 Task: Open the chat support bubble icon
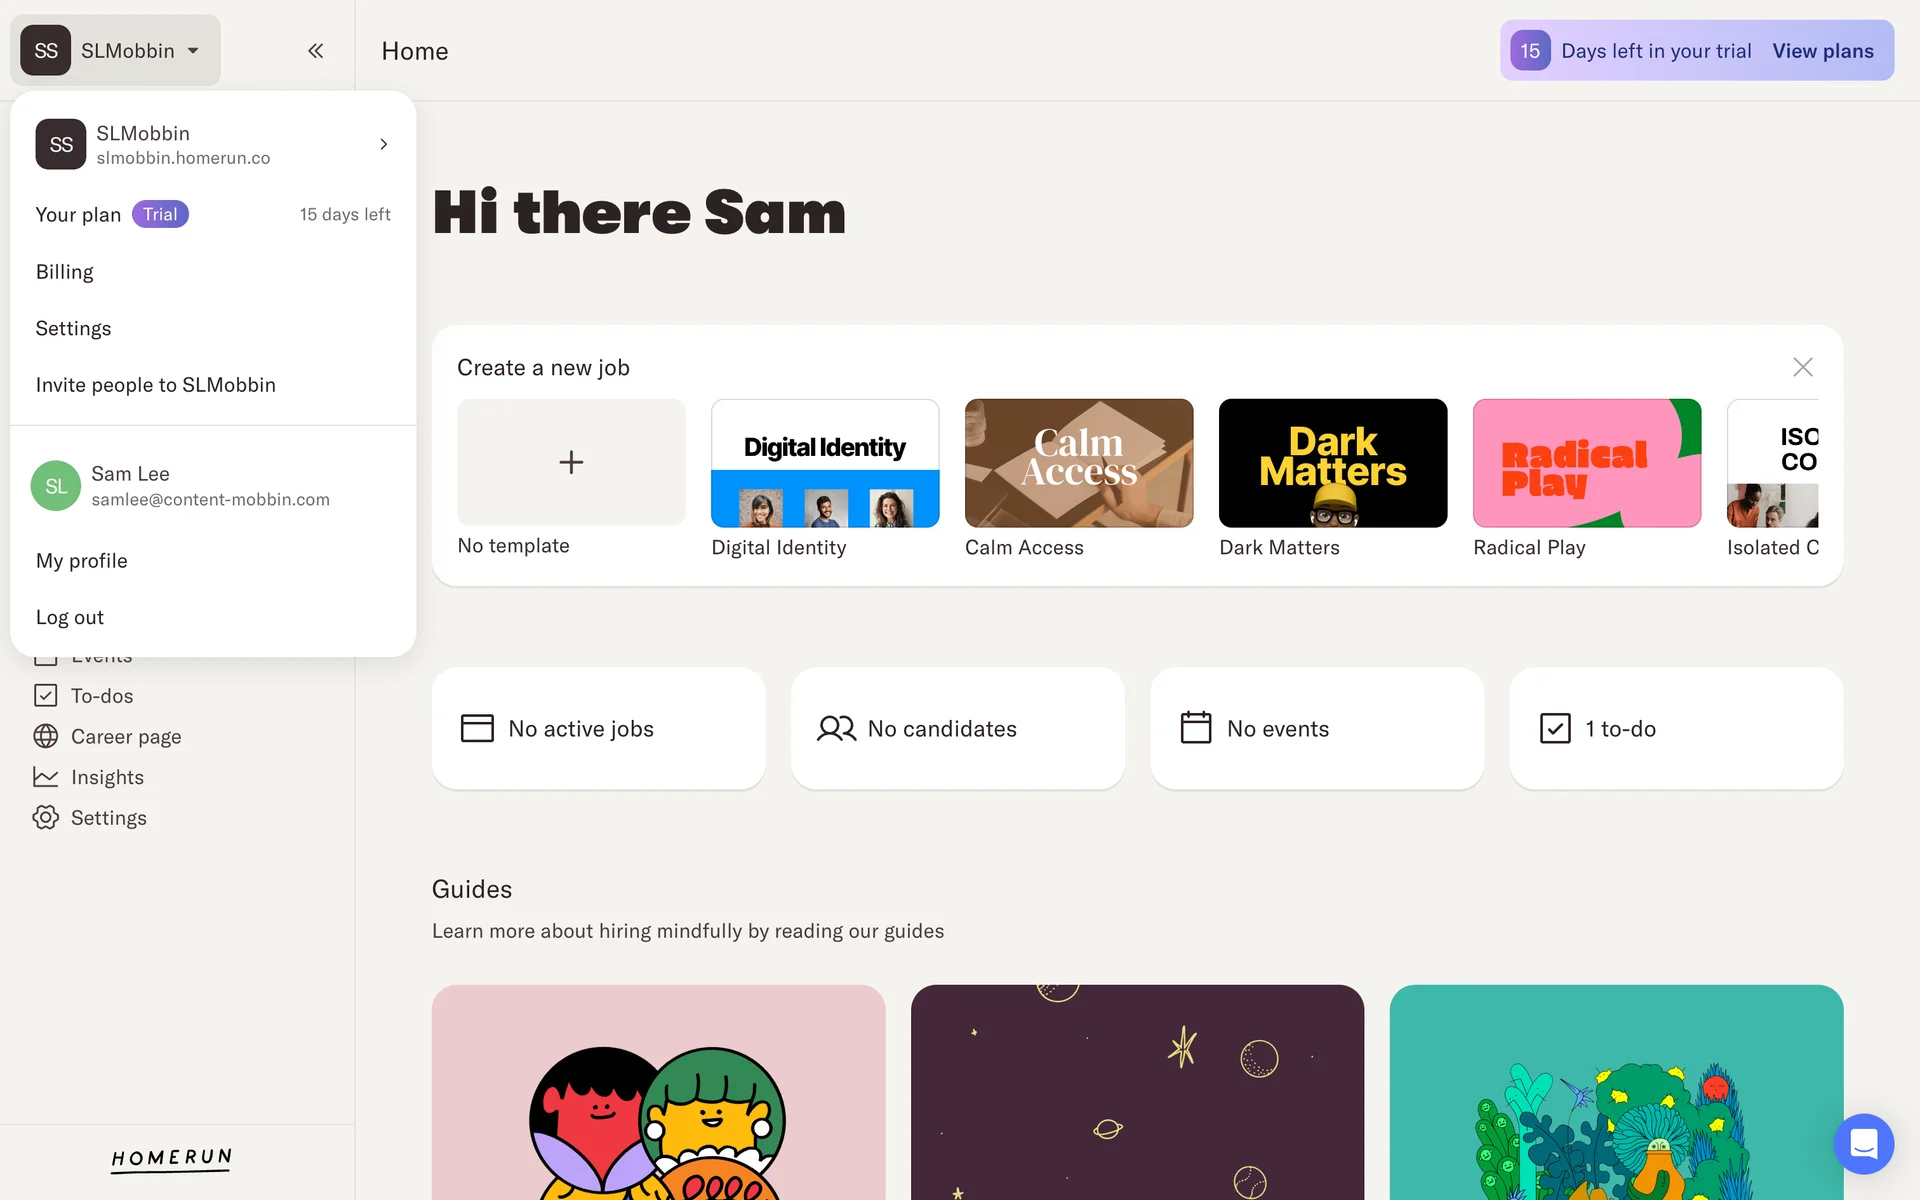(1863, 1143)
